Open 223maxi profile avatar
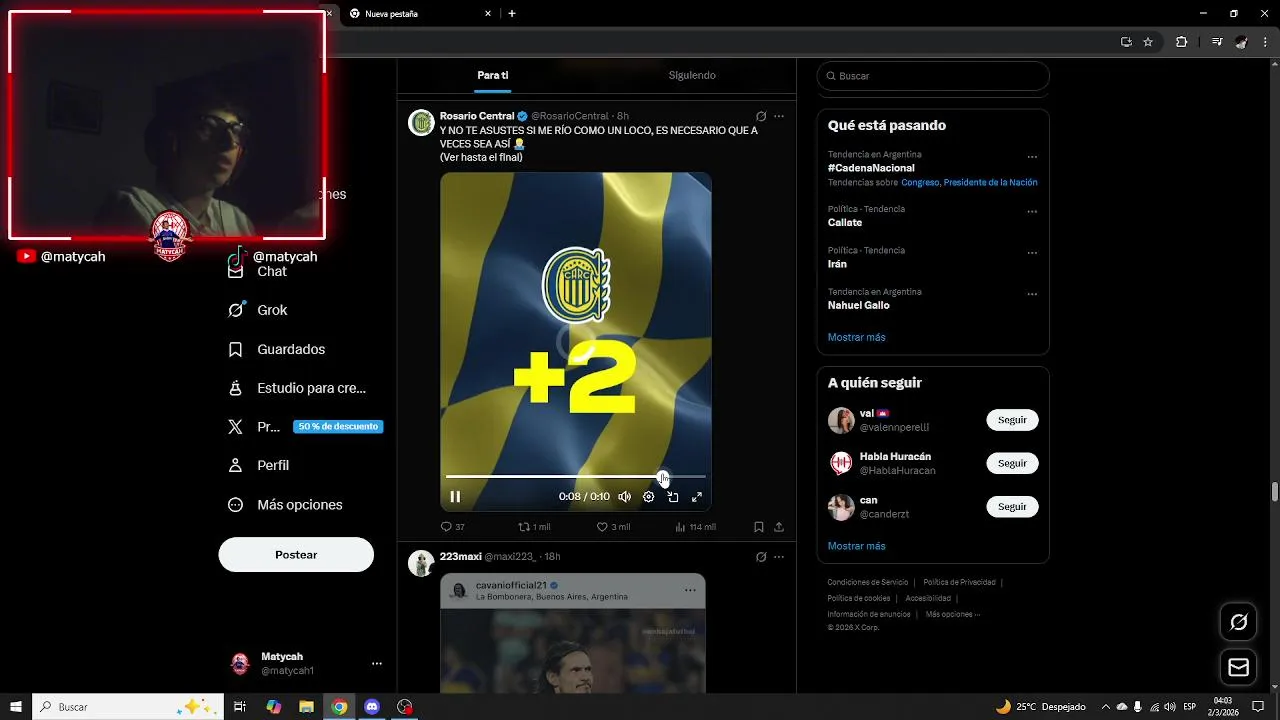1280x720 pixels. [x=421, y=563]
